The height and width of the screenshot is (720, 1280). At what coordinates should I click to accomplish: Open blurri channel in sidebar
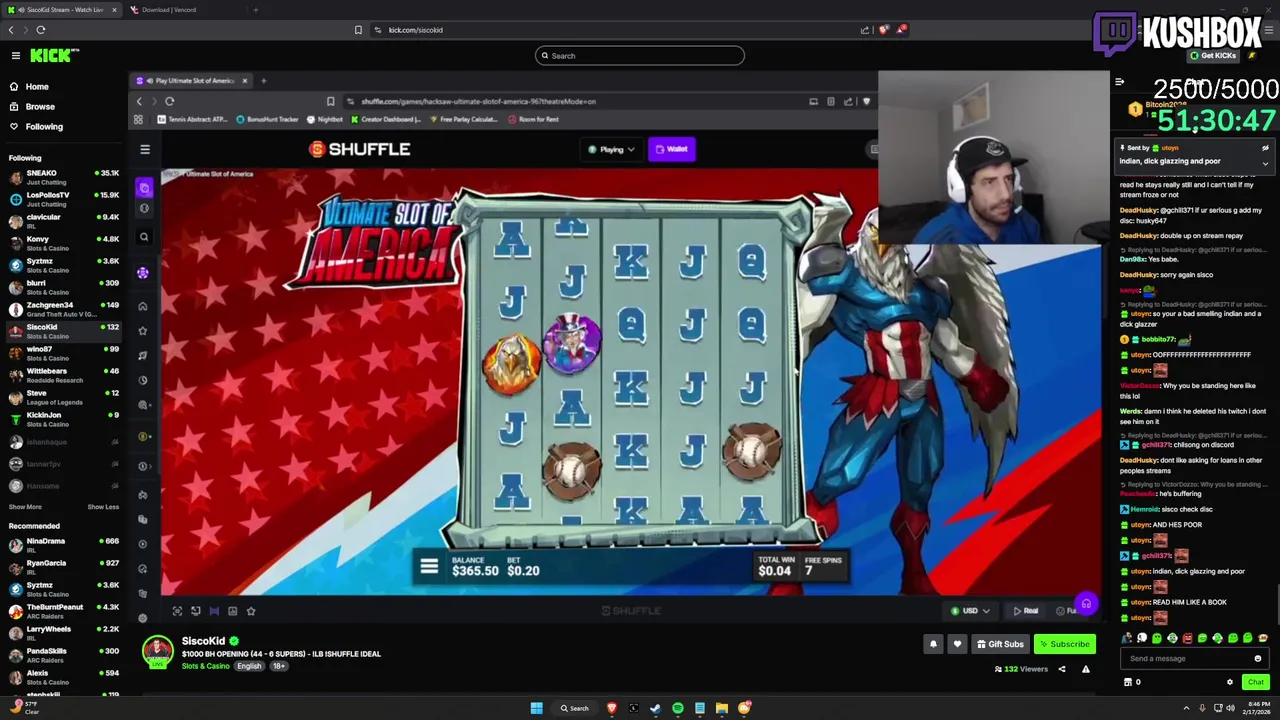(62, 287)
